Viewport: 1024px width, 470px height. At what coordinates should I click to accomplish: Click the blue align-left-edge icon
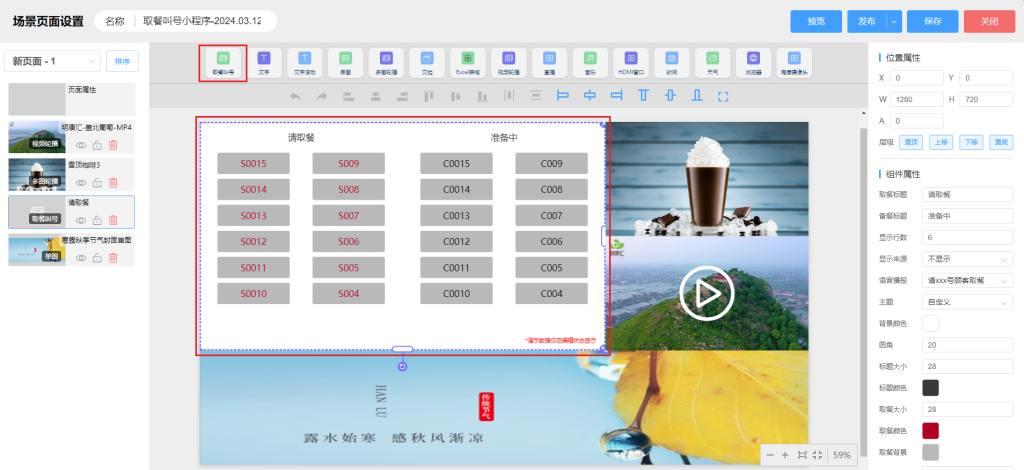click(562, 96)
